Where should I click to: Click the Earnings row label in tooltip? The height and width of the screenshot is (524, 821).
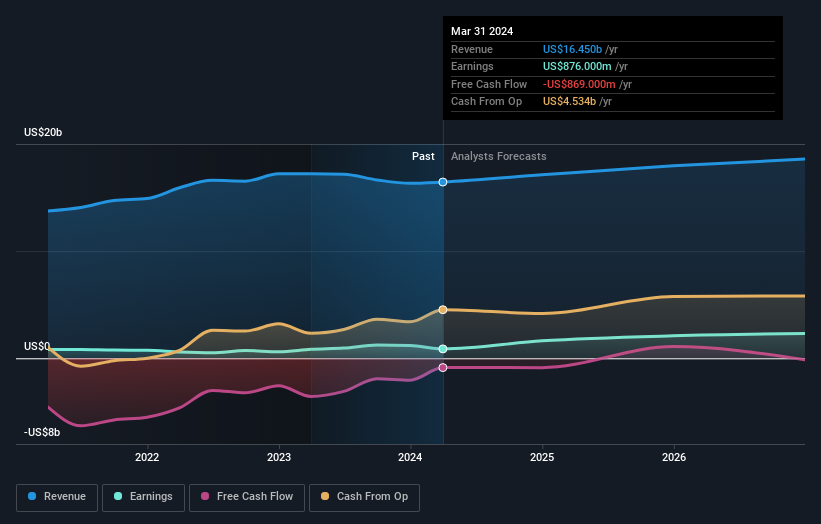[x=472, y=66]
